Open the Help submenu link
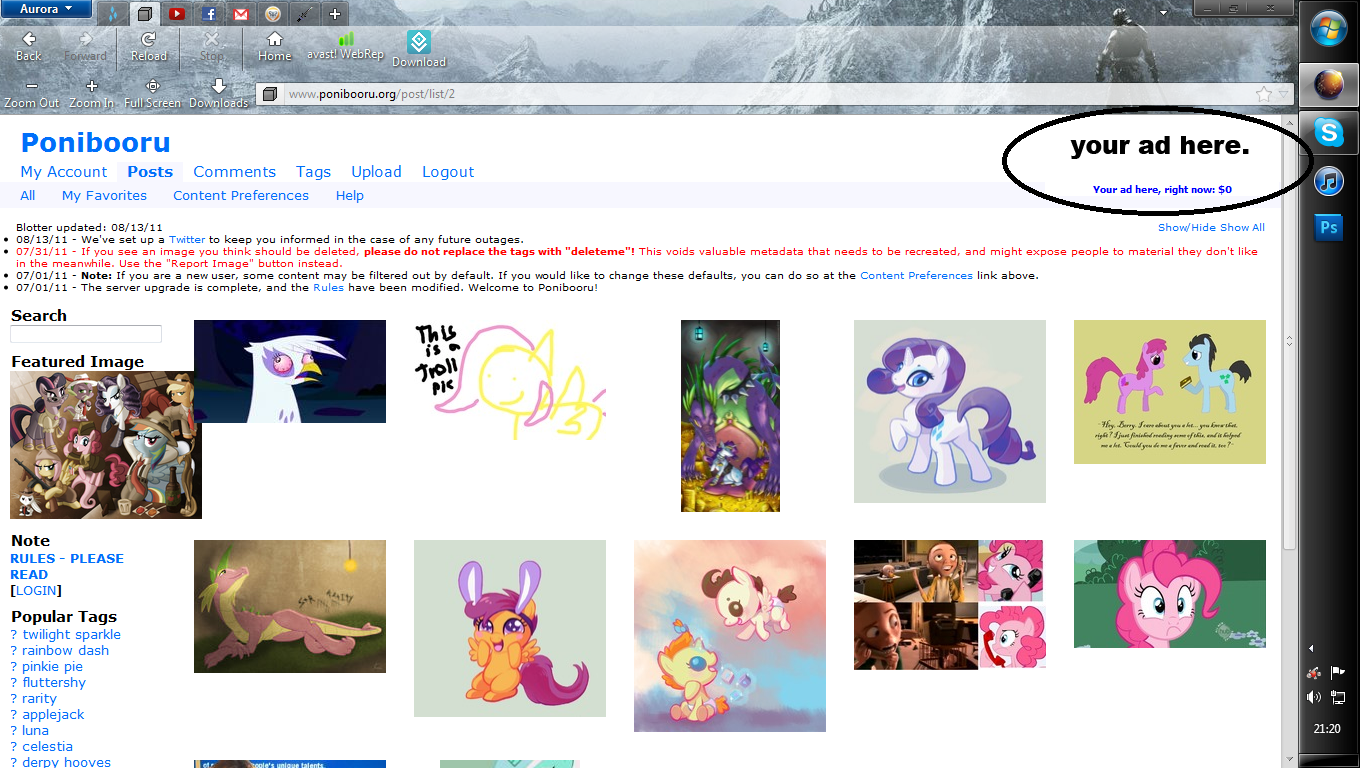Screen dimensions: 1360x768 [350, 196]
